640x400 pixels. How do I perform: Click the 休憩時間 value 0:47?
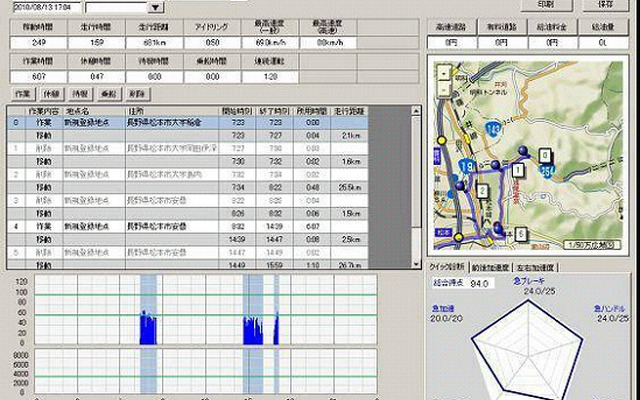(96, 77)
